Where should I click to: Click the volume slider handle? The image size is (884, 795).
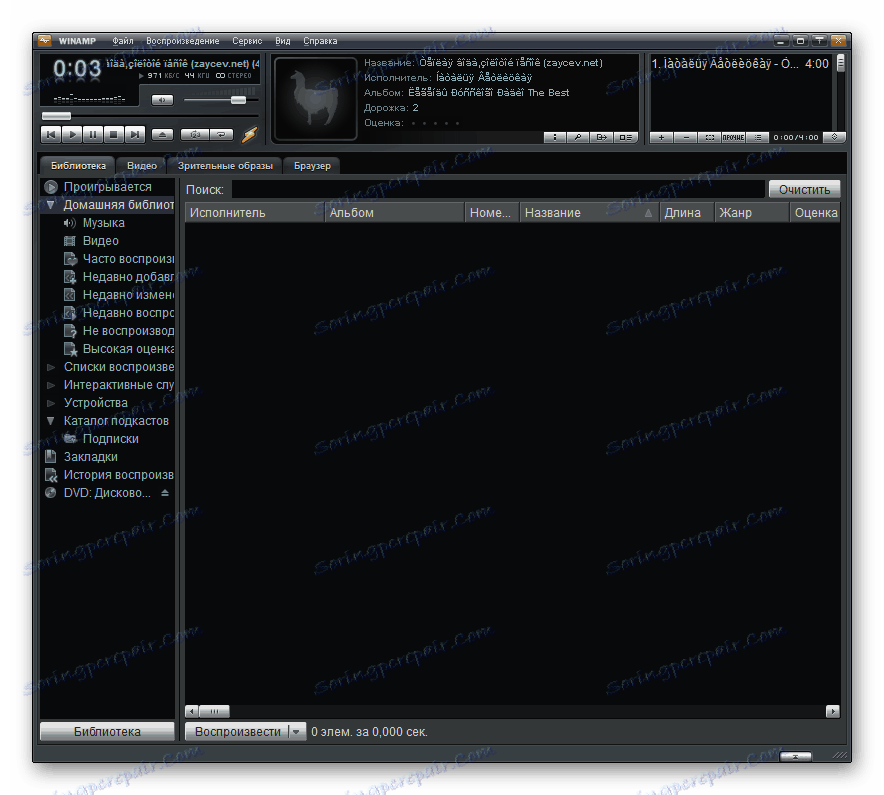click(x=238, y=100)
